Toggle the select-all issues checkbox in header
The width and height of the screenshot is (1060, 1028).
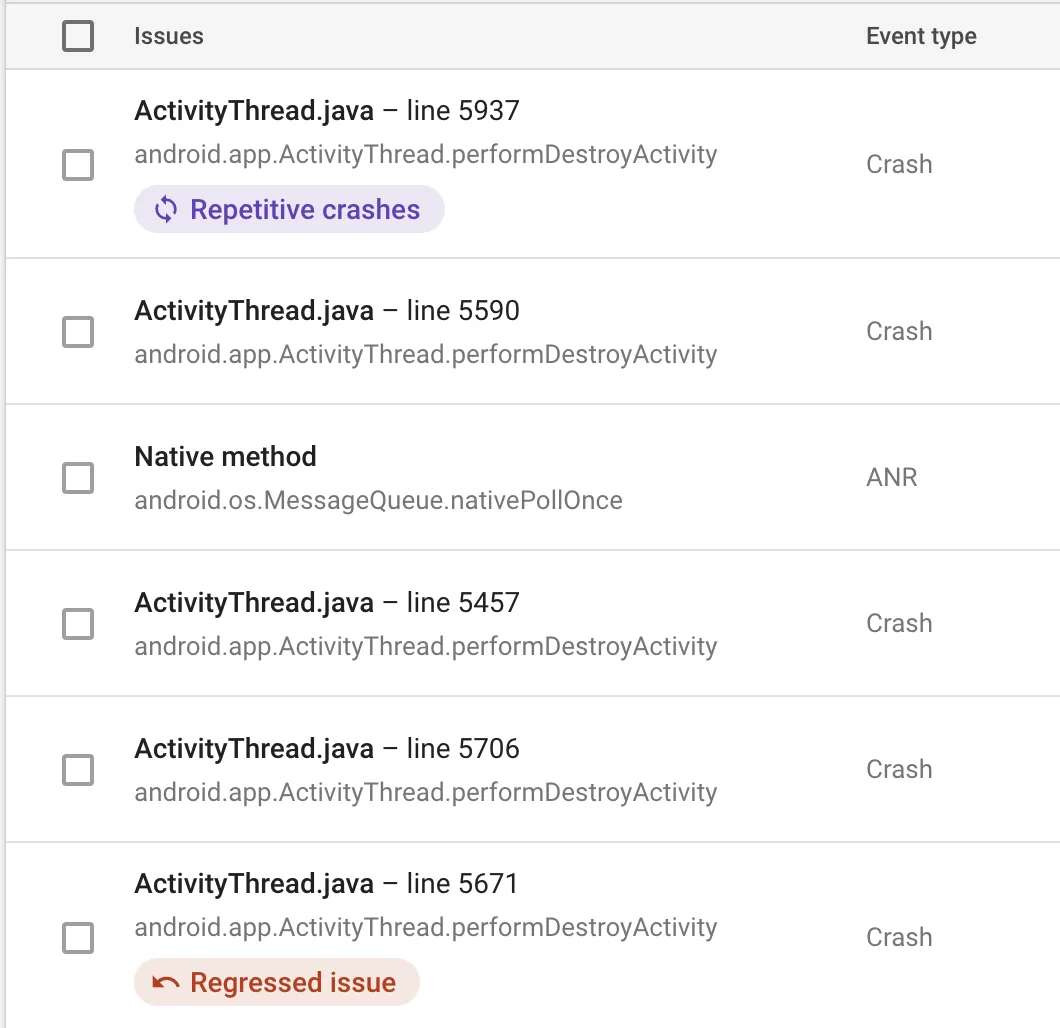tap(78, 37)
